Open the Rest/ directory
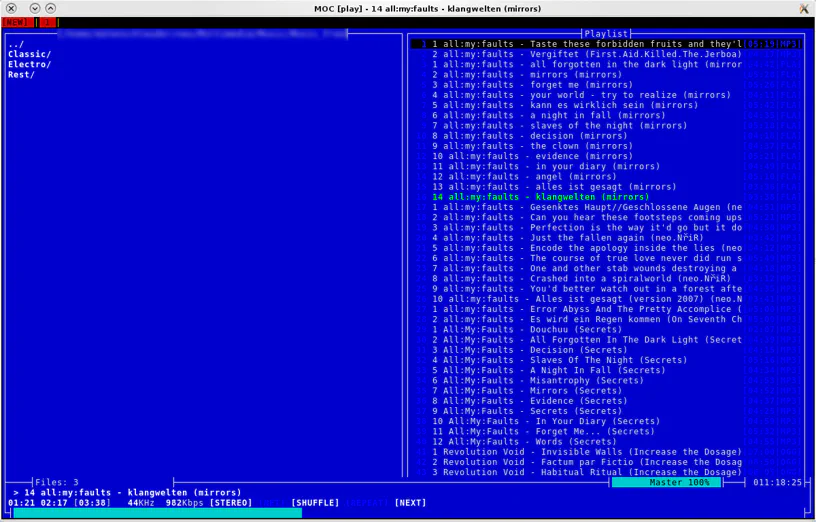The image size is (816, 522). (x=21, y=74)
